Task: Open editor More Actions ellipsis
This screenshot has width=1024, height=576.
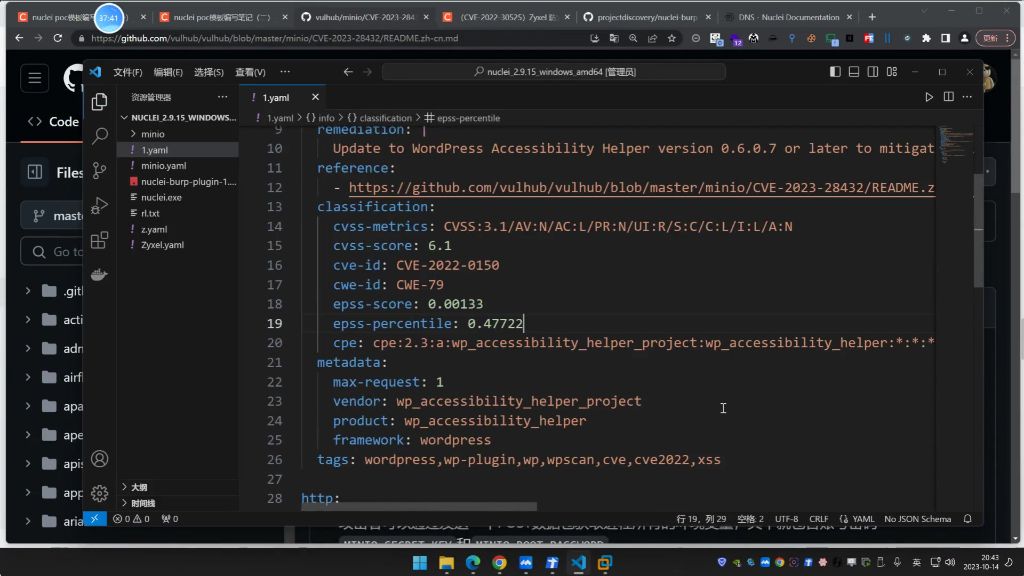Action: coord(967,97)
